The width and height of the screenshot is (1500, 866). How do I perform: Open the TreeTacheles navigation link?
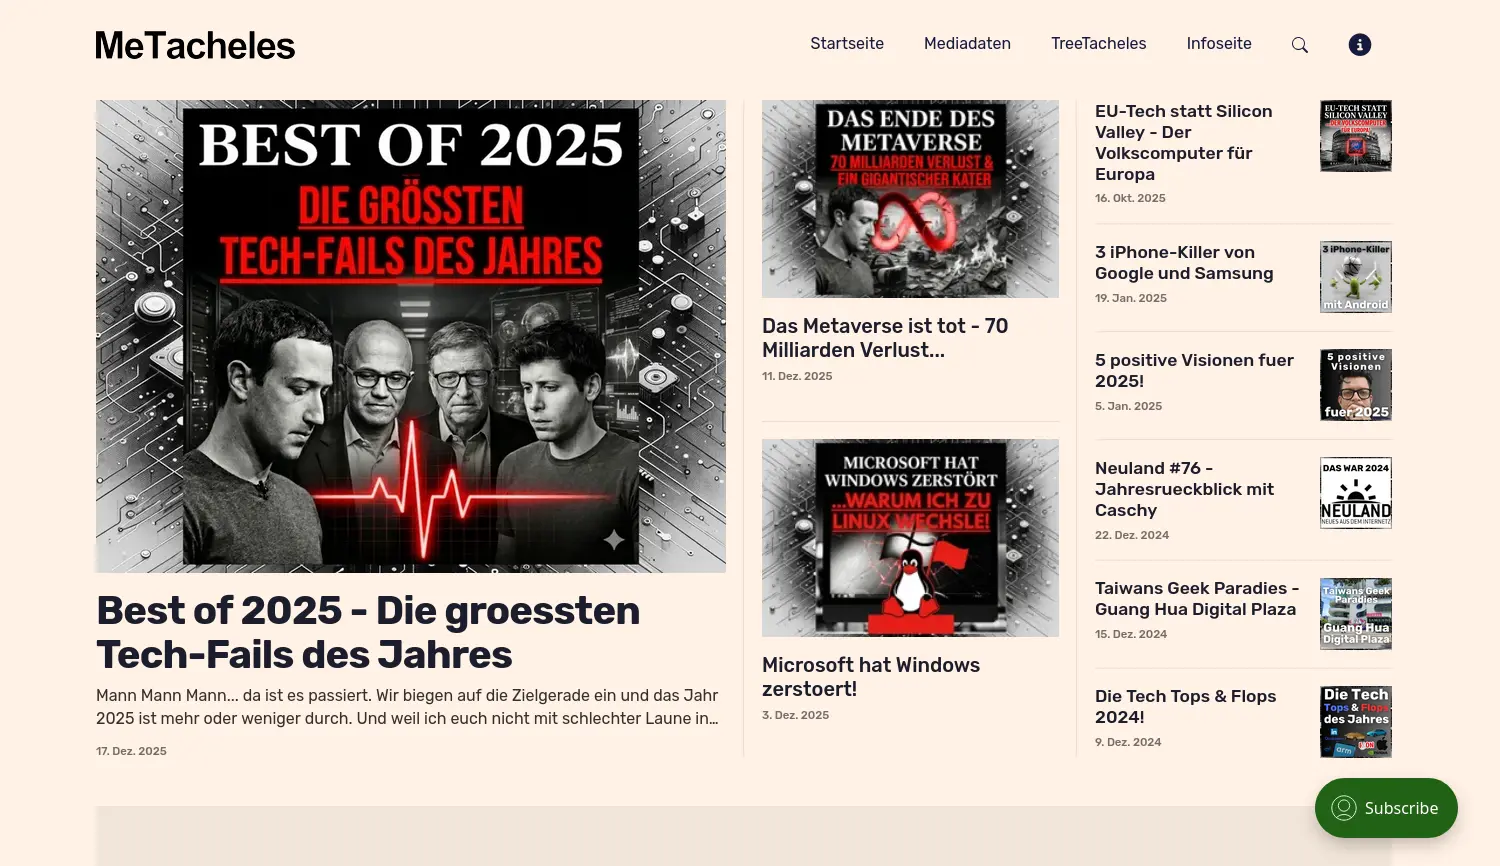tap(1098, 44)
